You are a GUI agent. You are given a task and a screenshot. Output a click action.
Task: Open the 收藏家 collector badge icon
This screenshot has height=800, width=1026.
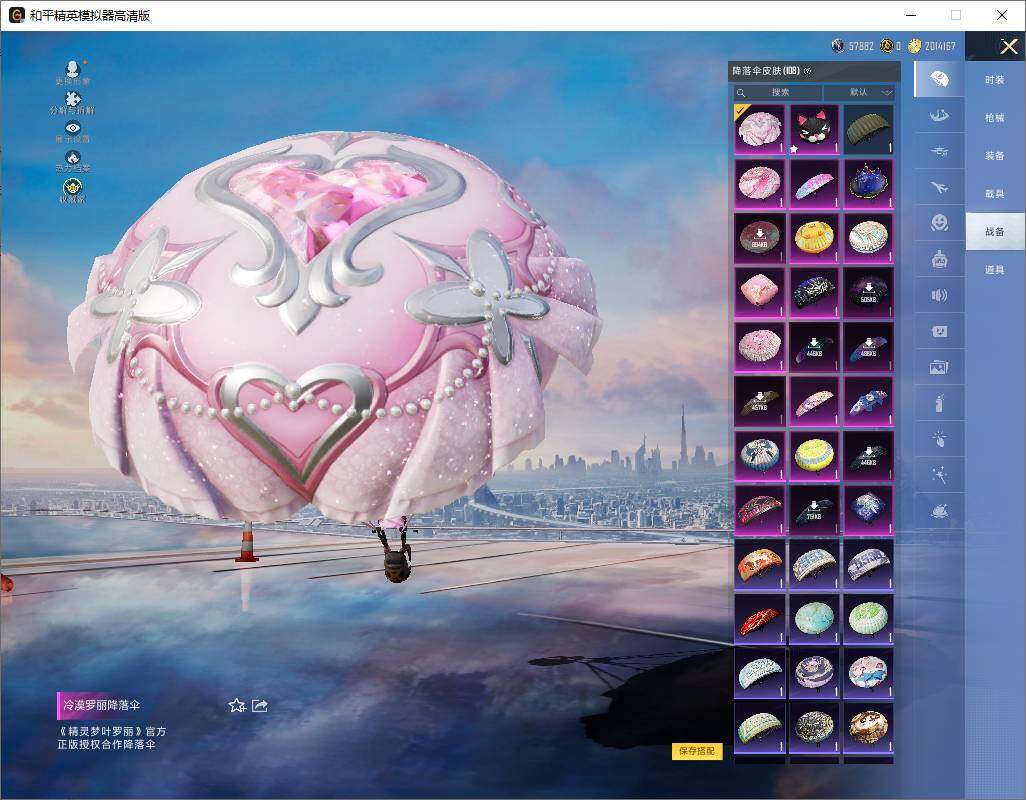72,188
